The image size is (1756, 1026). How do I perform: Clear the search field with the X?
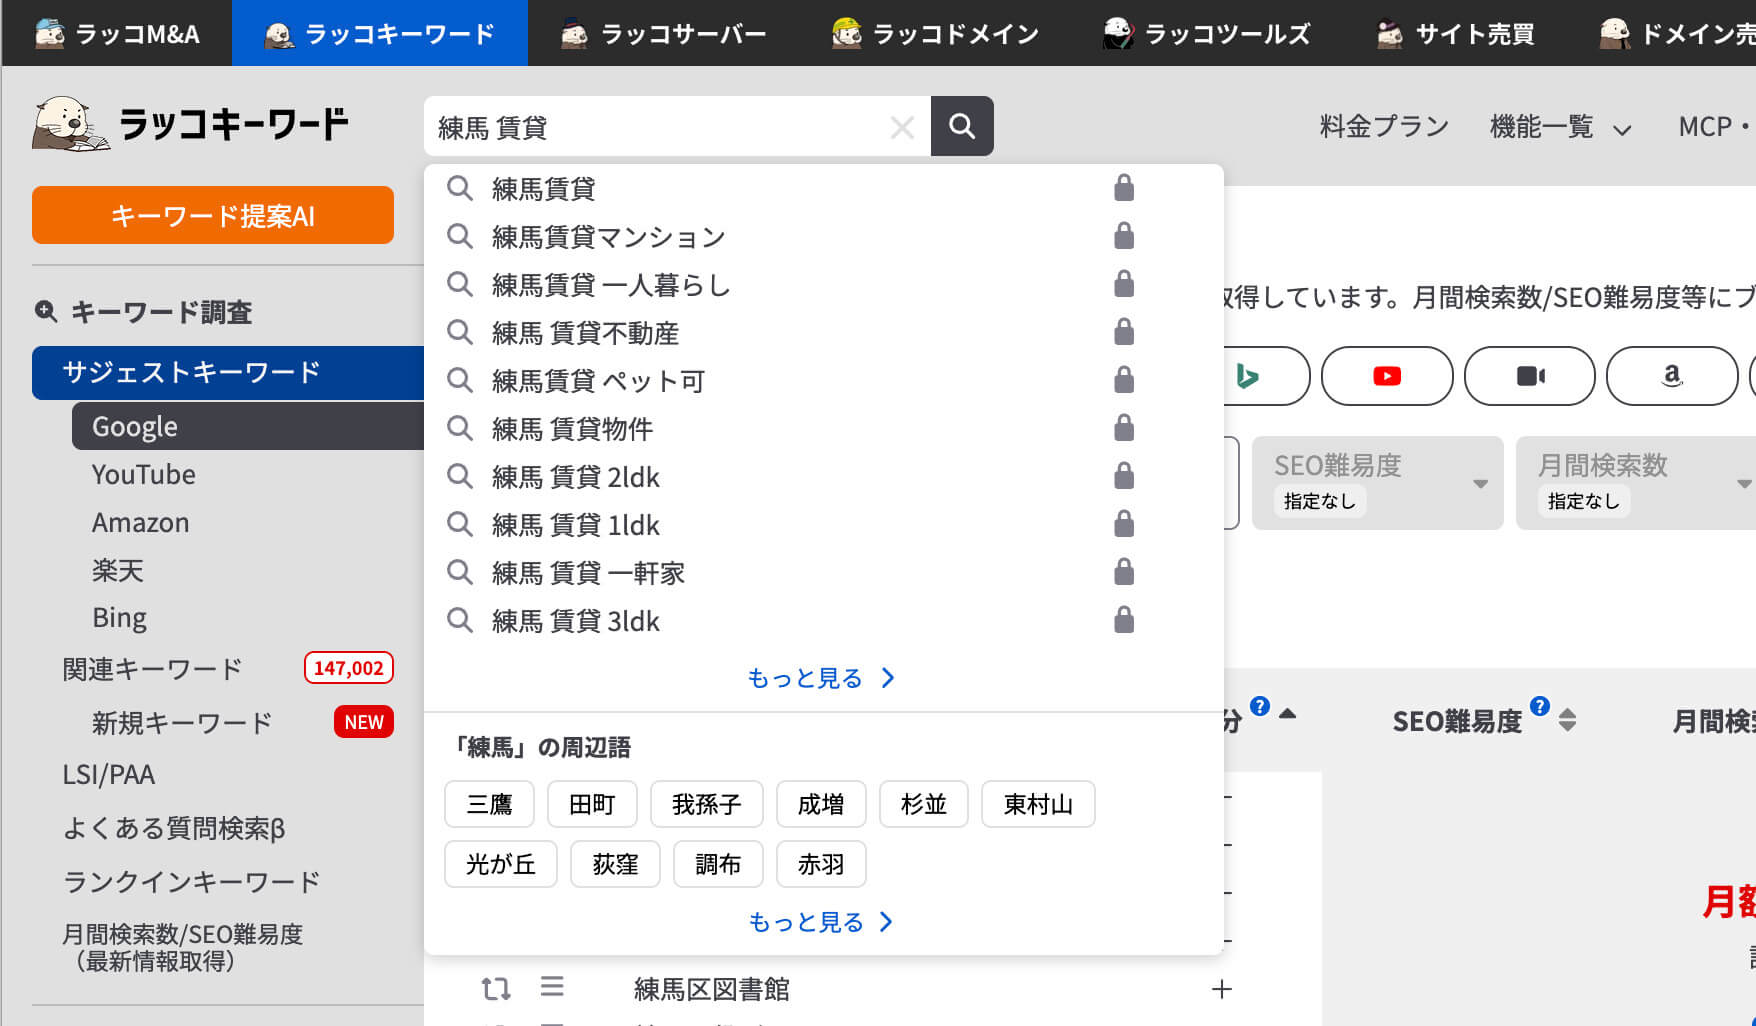[902, 127]
